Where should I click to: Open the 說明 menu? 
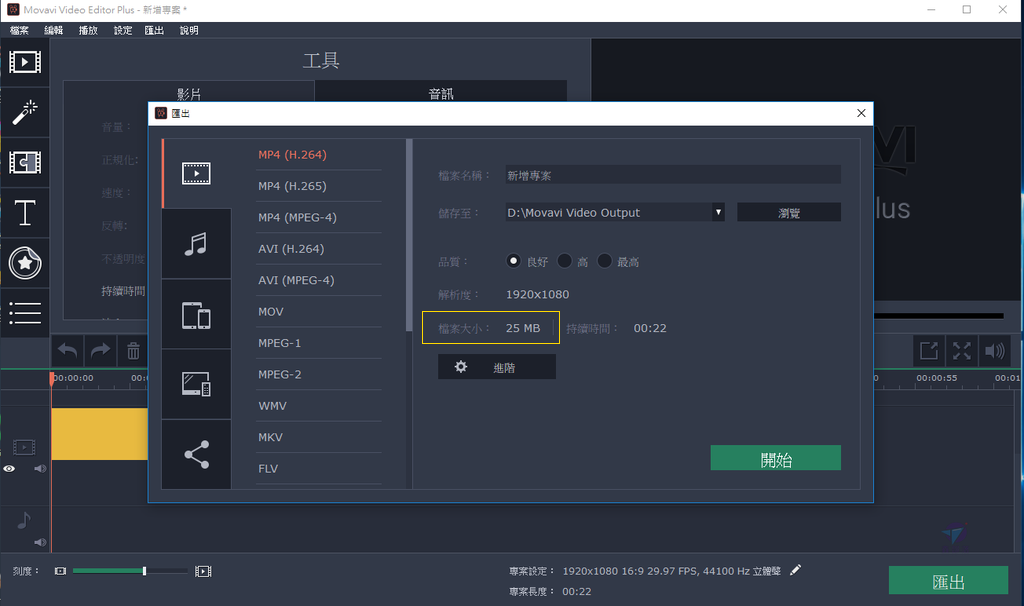coord(189,30)
